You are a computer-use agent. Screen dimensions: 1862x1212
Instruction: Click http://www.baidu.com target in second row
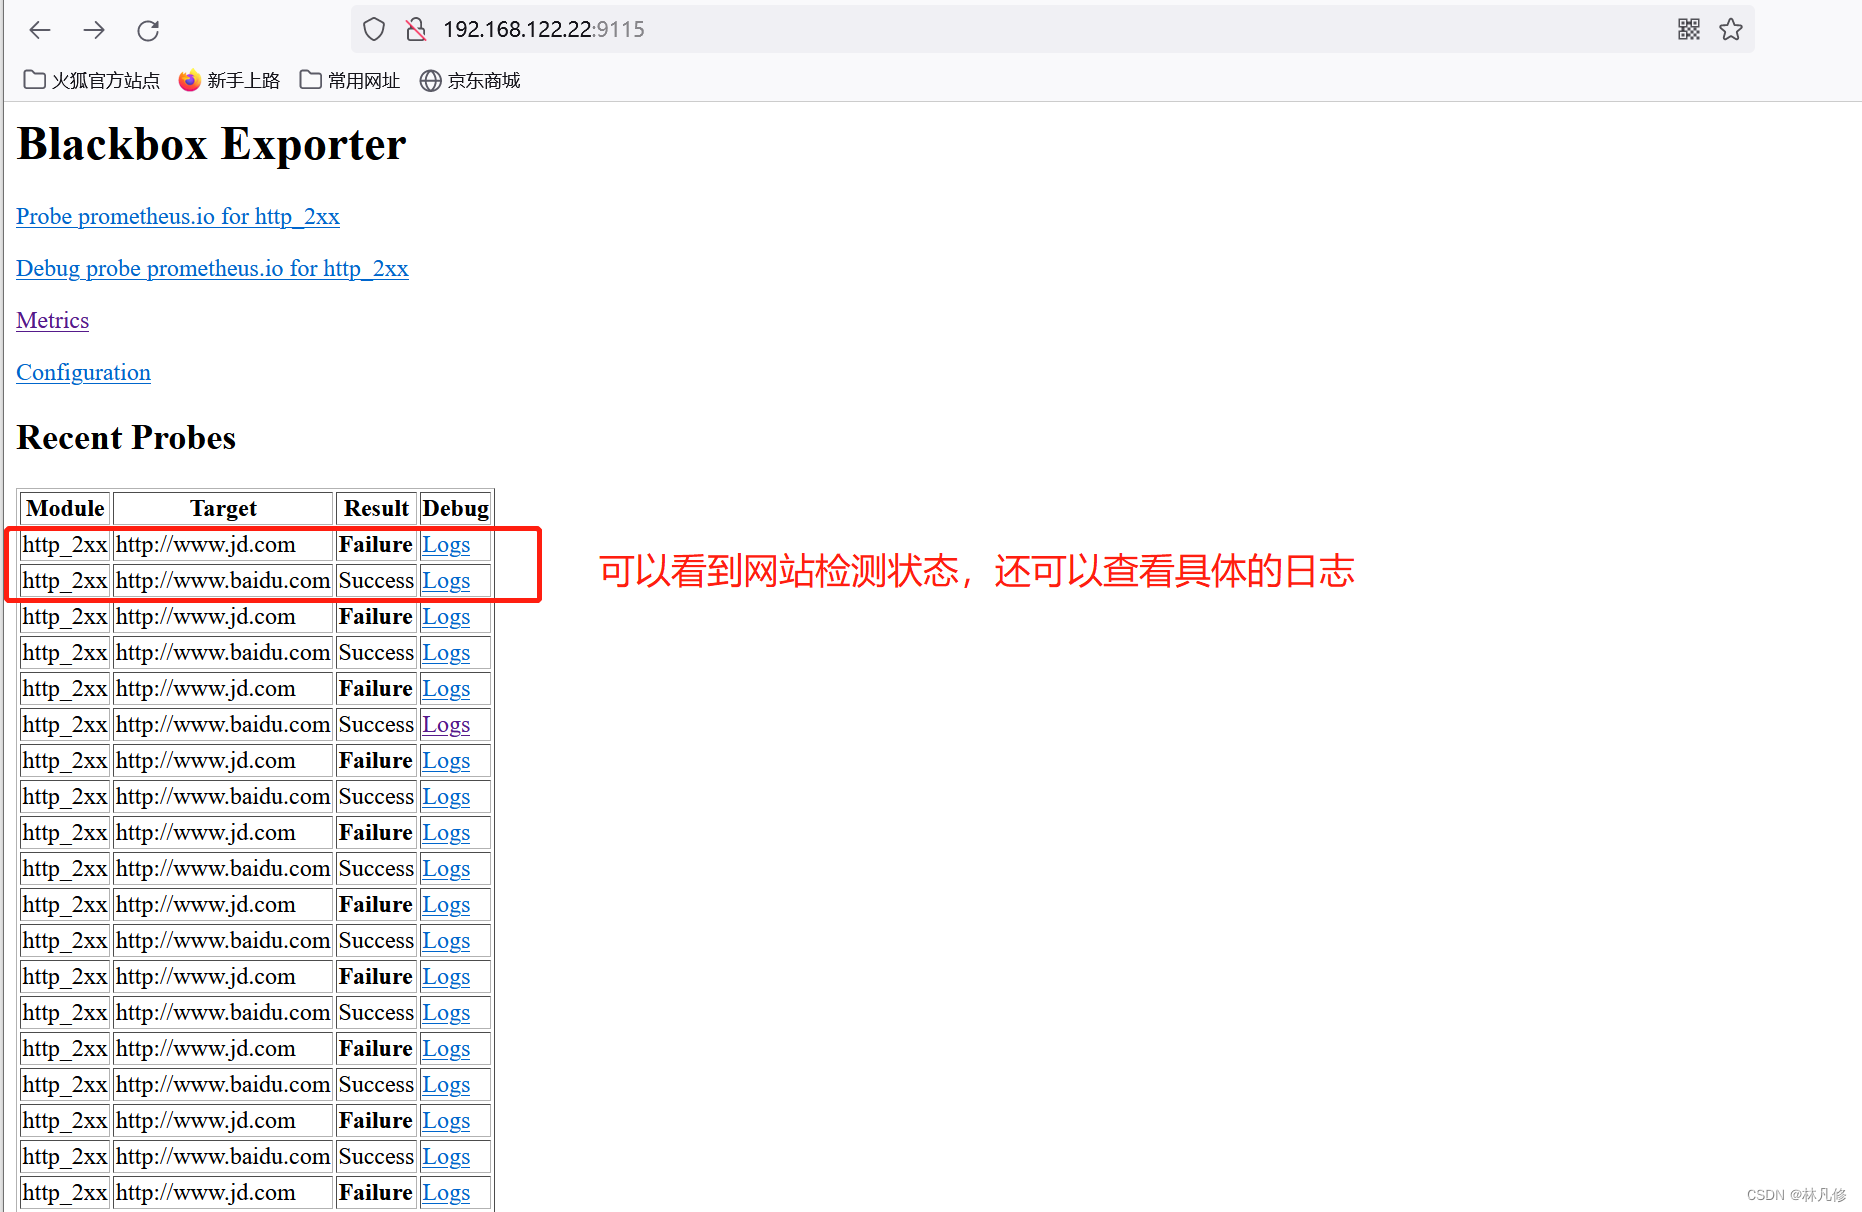pyautogui.click(x=223, y=581)
